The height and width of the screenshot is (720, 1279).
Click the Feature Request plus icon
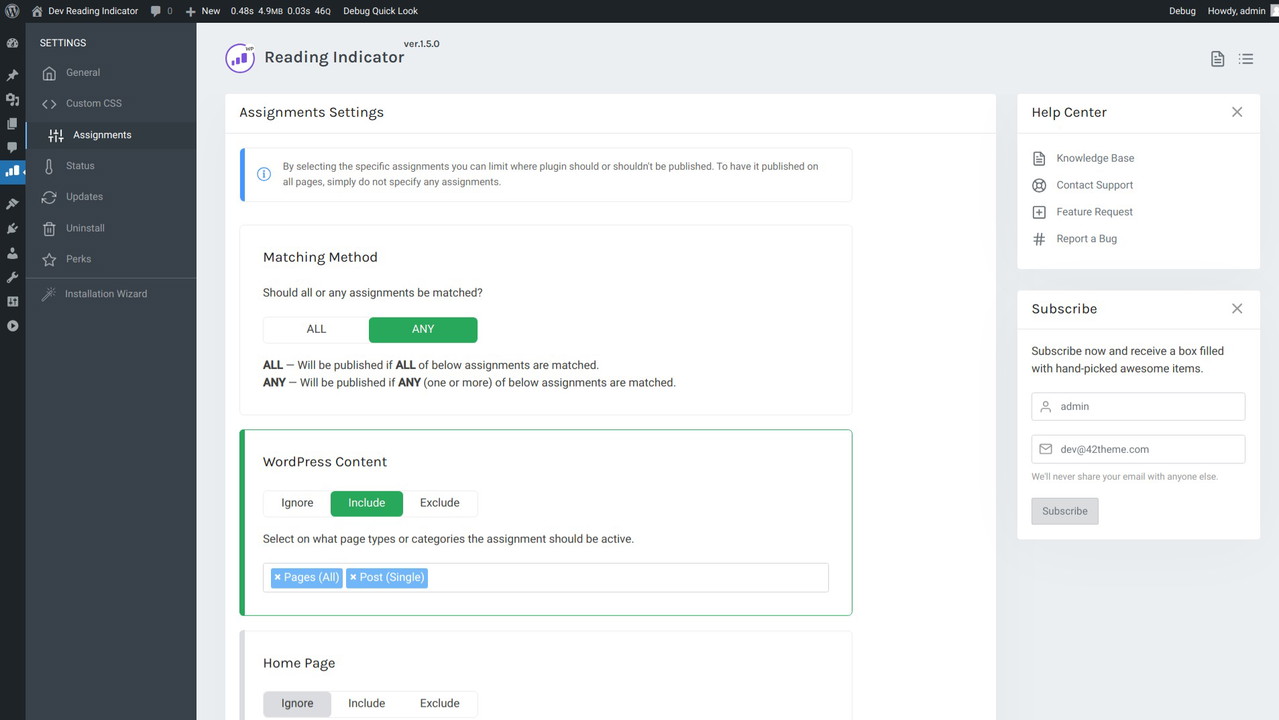click(1039, 212)
